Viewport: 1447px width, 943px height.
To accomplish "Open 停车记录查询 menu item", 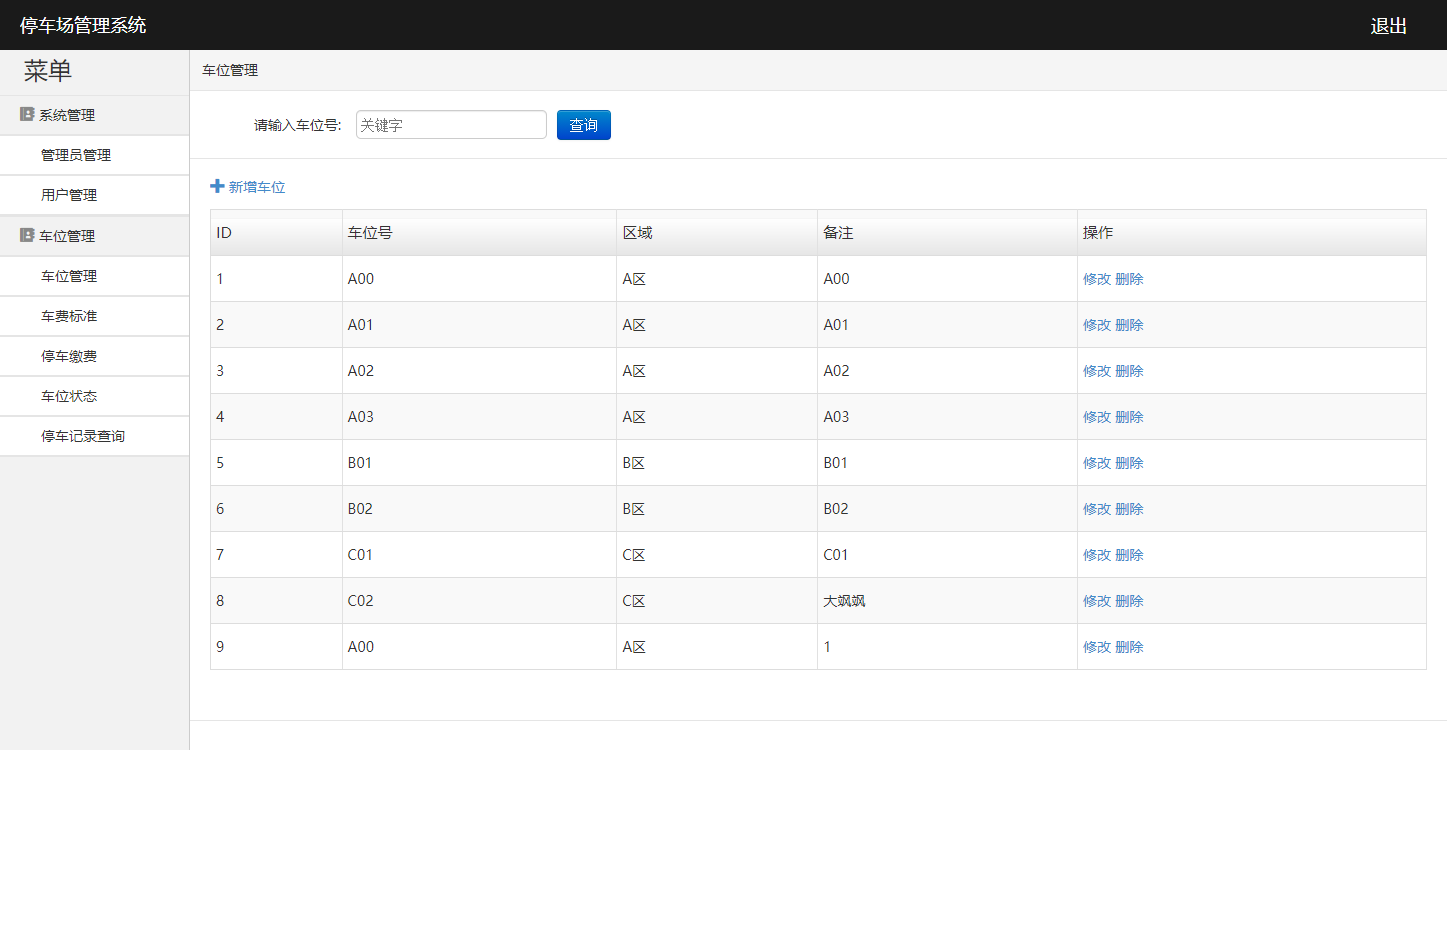I will click(x=83, y=437).
